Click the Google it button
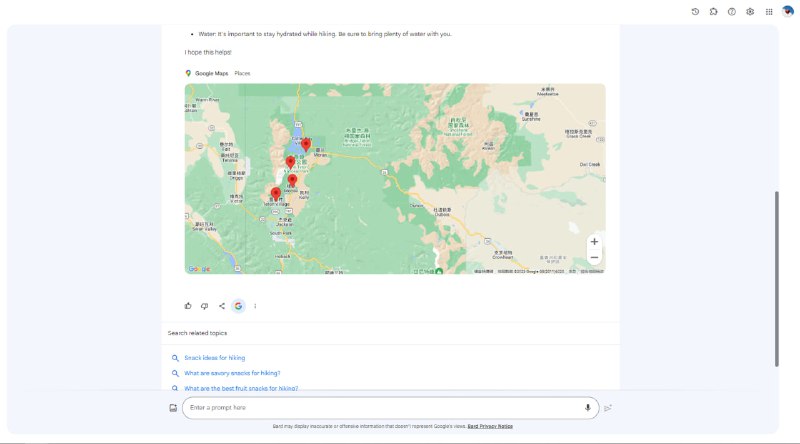 [238, 306]
